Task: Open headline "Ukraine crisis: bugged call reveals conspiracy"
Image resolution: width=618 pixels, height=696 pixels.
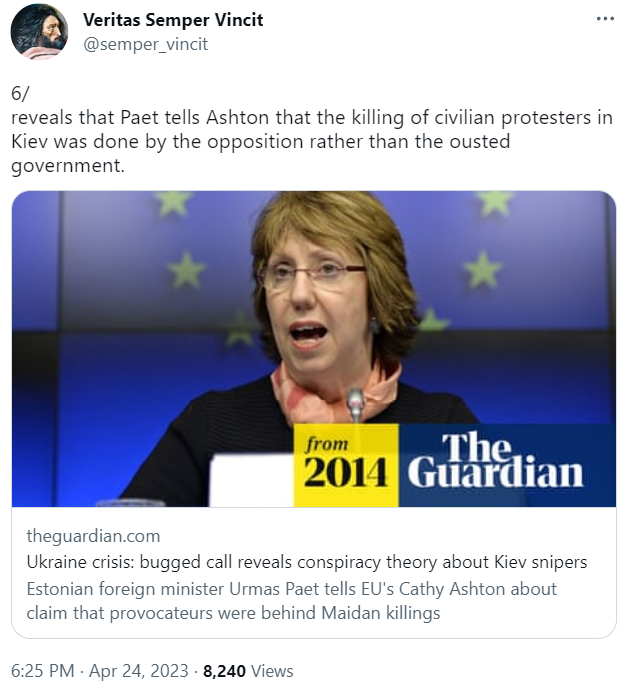Action: point(307,562)
